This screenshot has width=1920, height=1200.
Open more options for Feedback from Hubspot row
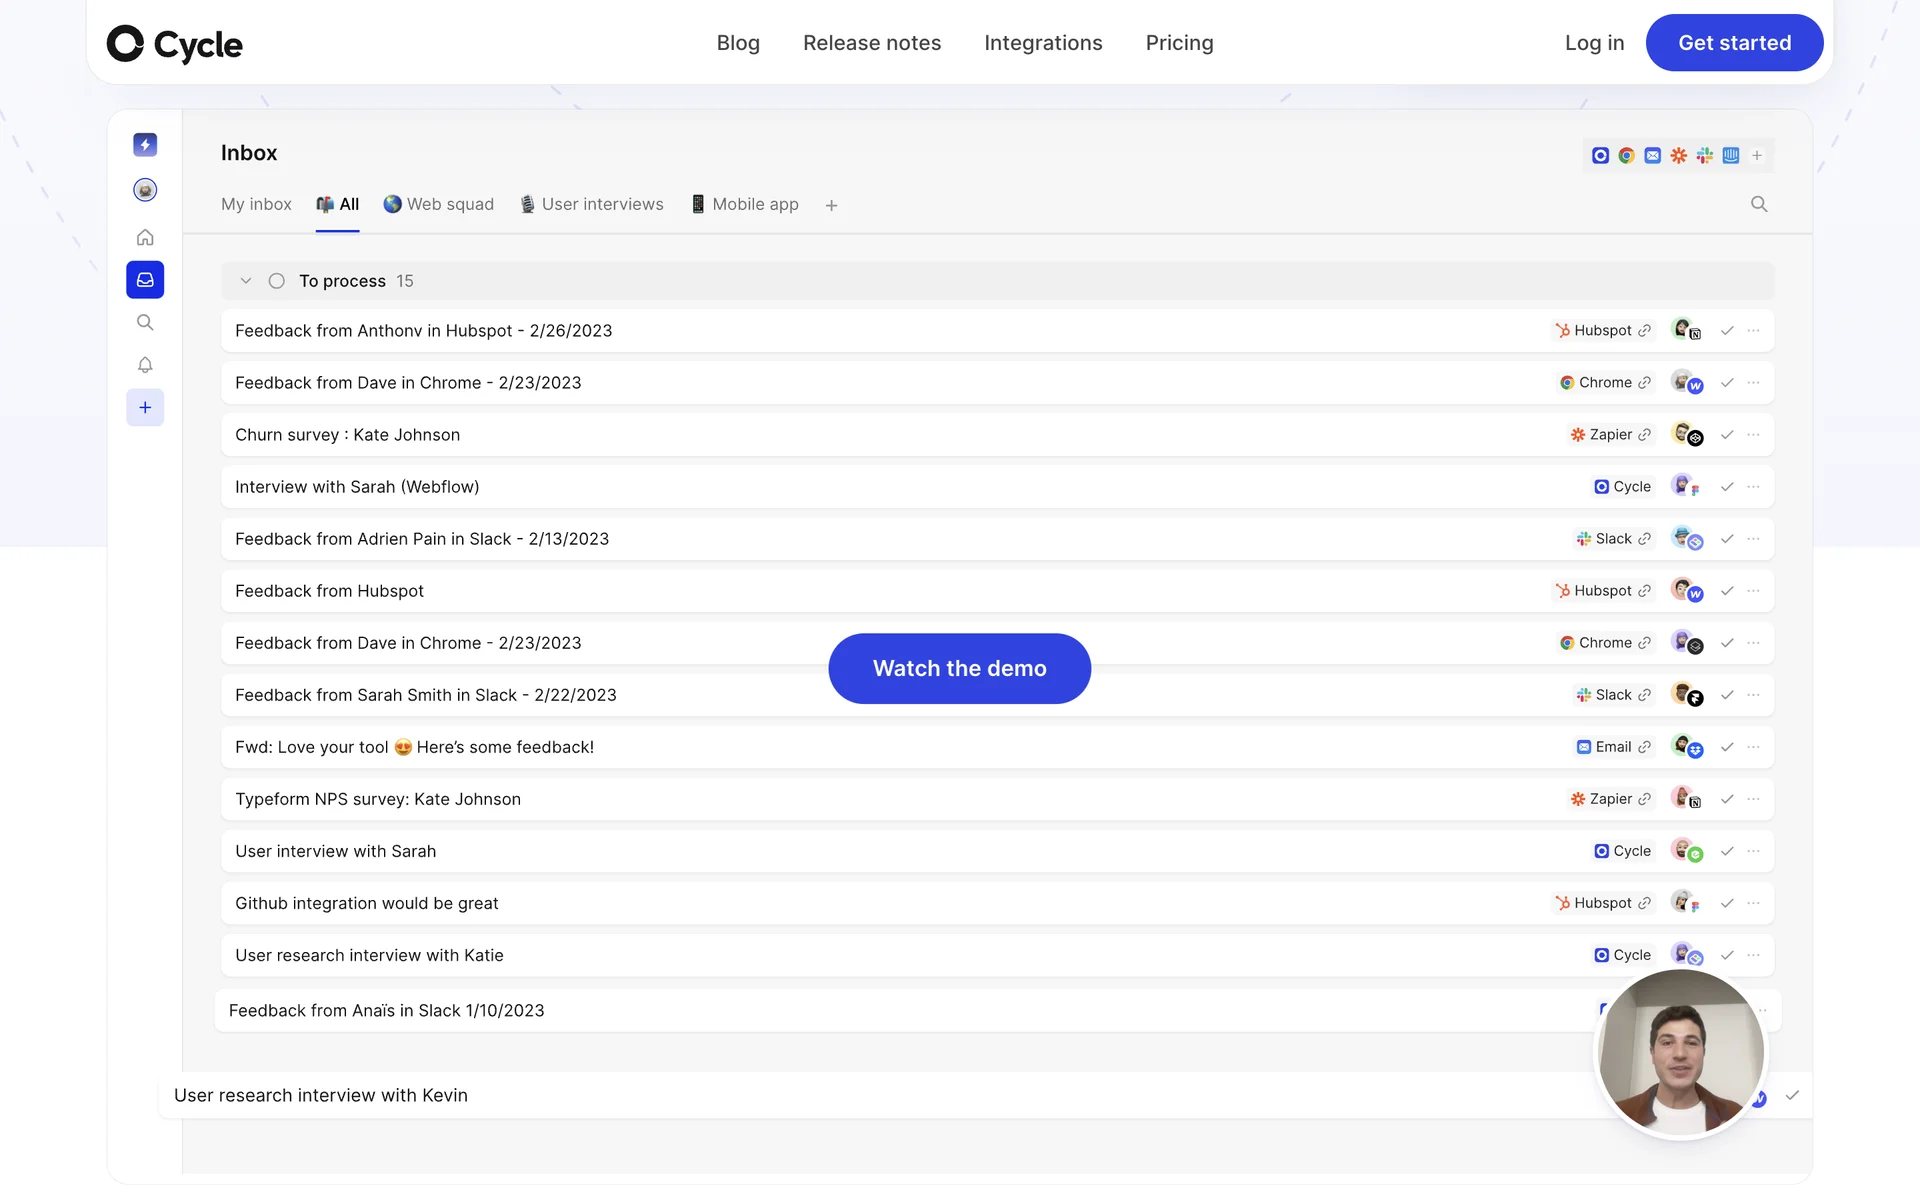click(1754, 591)
